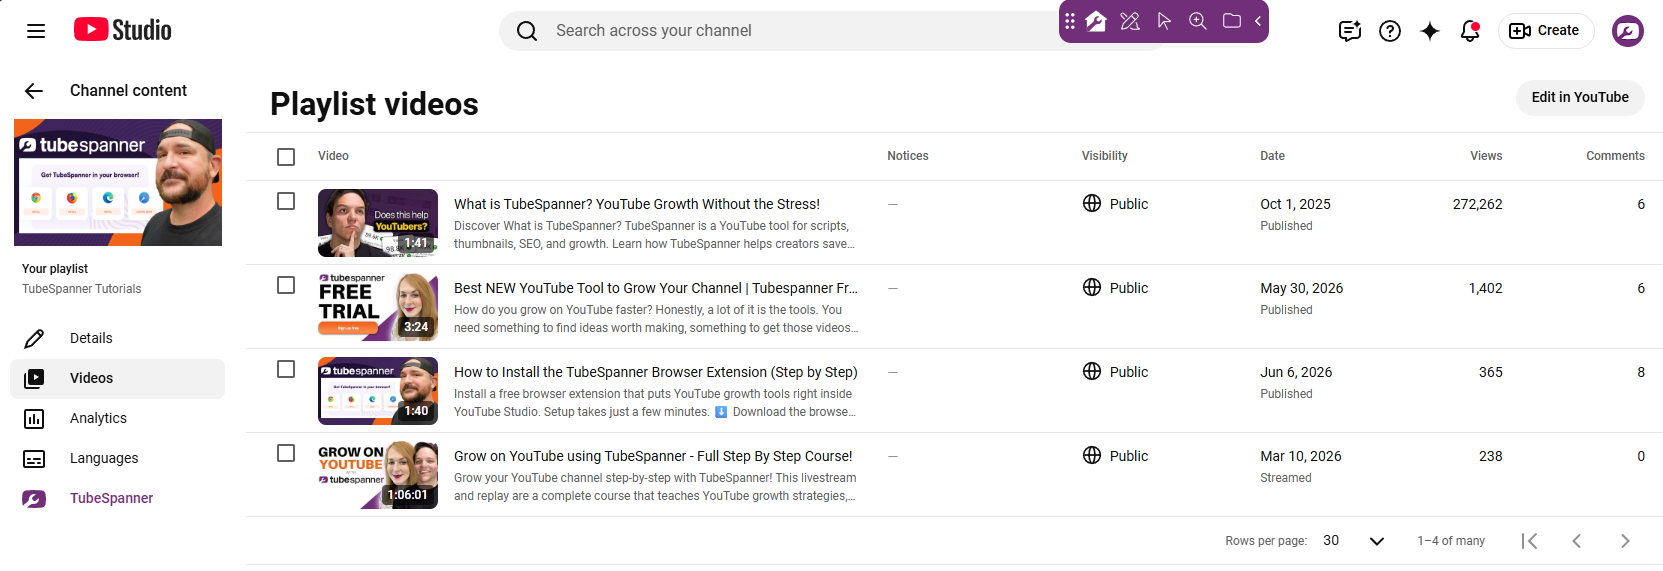Open Languages in the sidebar menu
Image resolution: width=1663 pixels, height=571 pixels.
(x=118, y=459)
